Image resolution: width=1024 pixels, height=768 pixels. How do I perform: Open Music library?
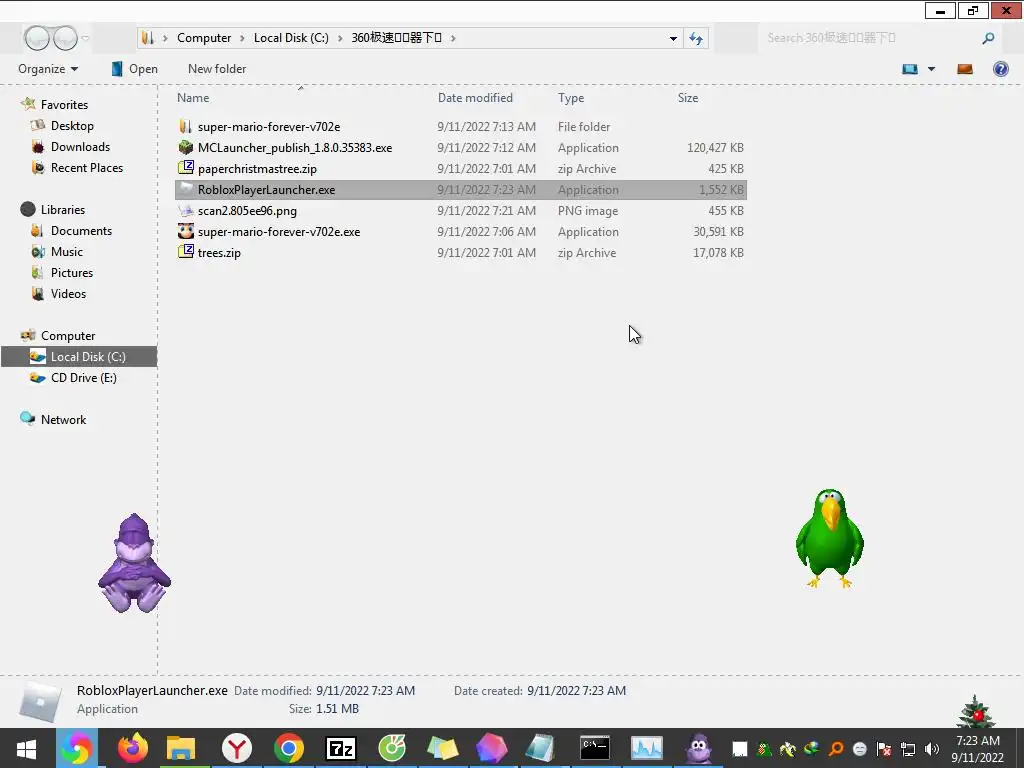coord(67,251)
